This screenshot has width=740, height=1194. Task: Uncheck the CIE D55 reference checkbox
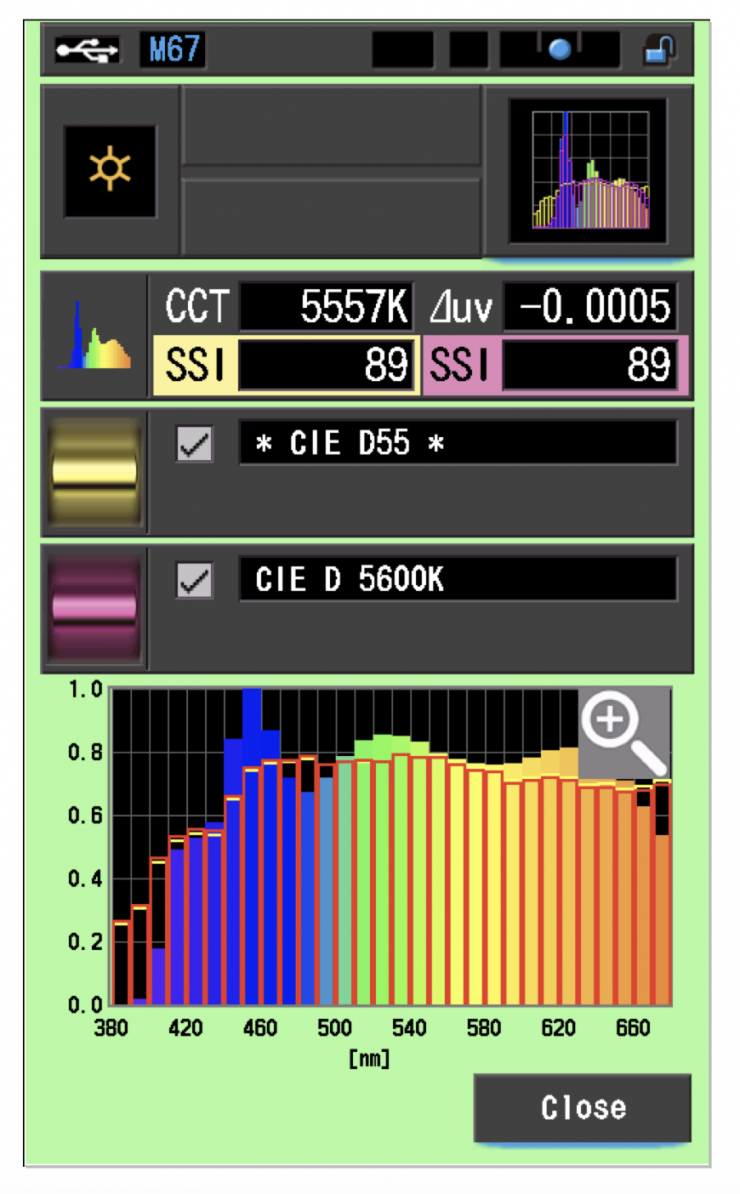pos(194,443)
